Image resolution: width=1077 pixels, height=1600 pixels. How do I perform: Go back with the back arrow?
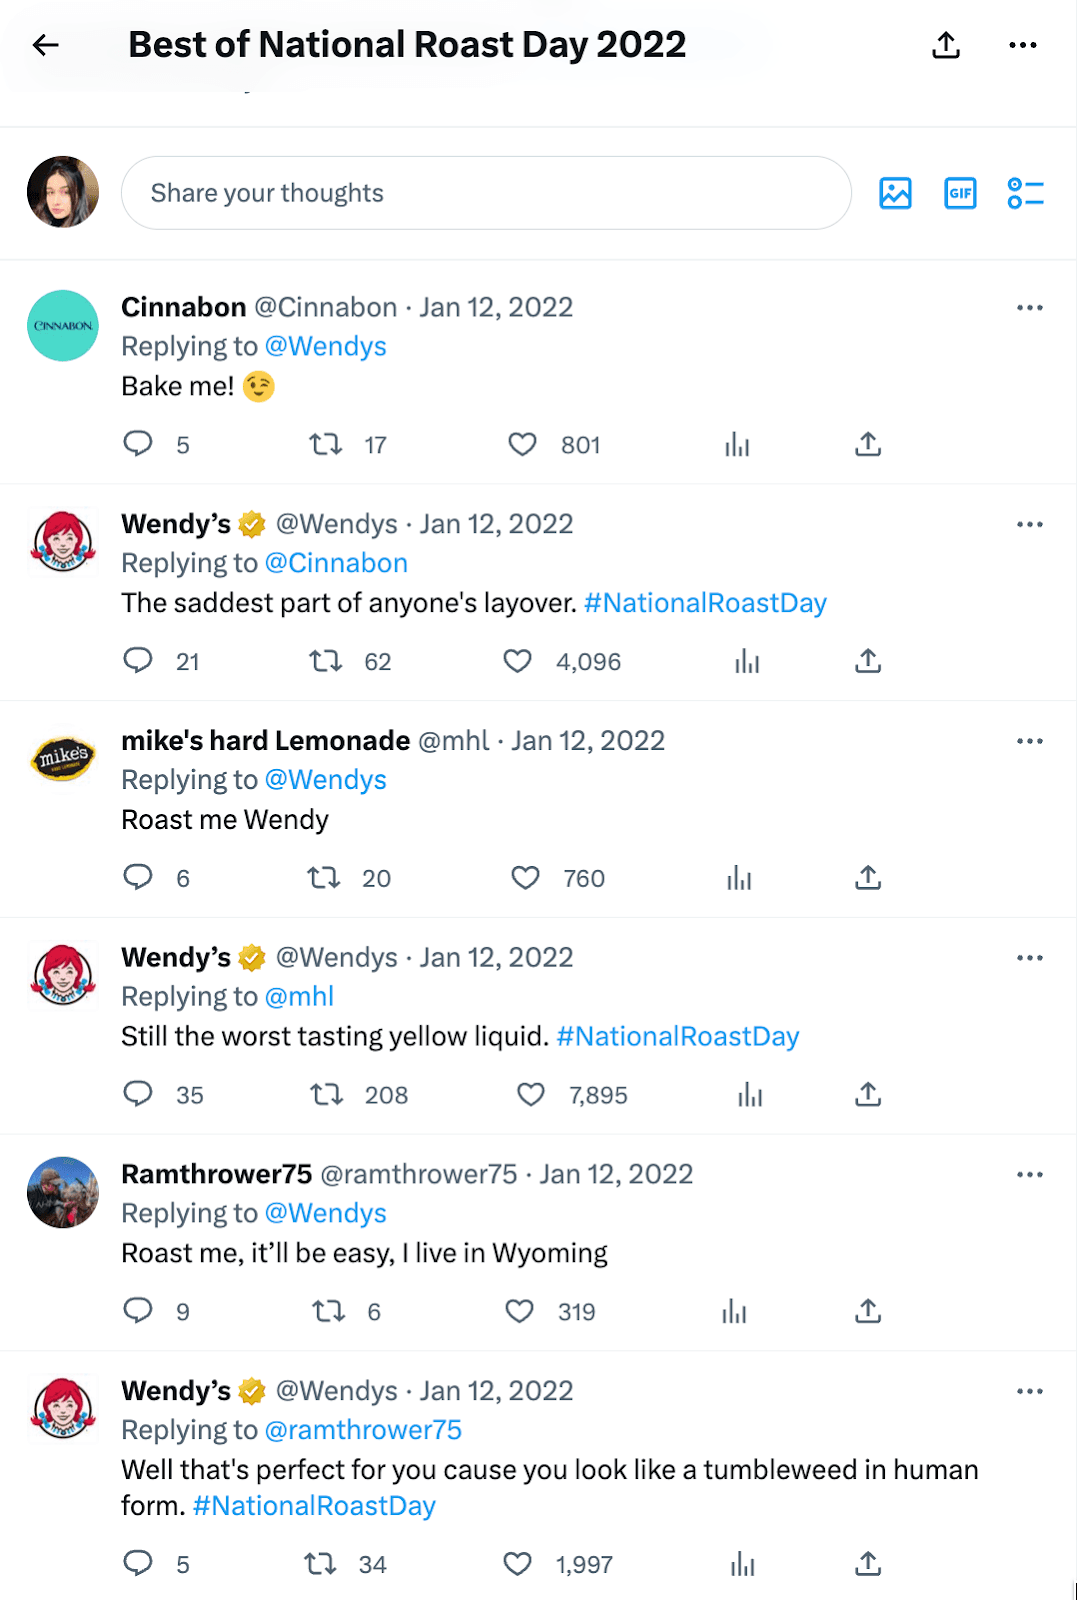44,44
